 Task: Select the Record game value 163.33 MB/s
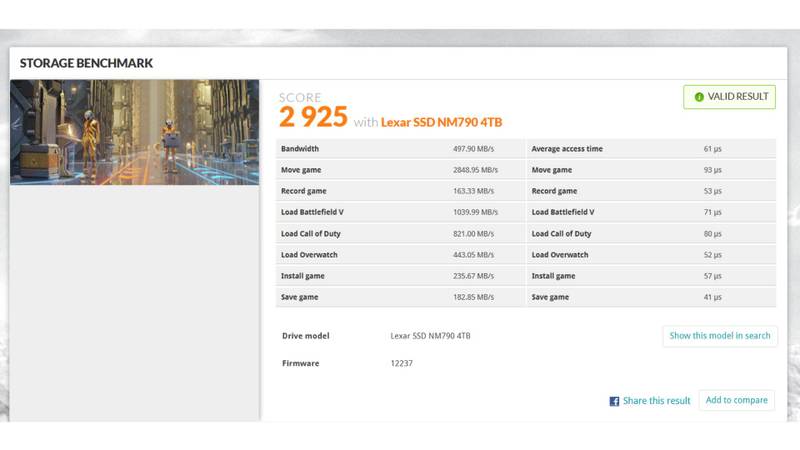473,191
